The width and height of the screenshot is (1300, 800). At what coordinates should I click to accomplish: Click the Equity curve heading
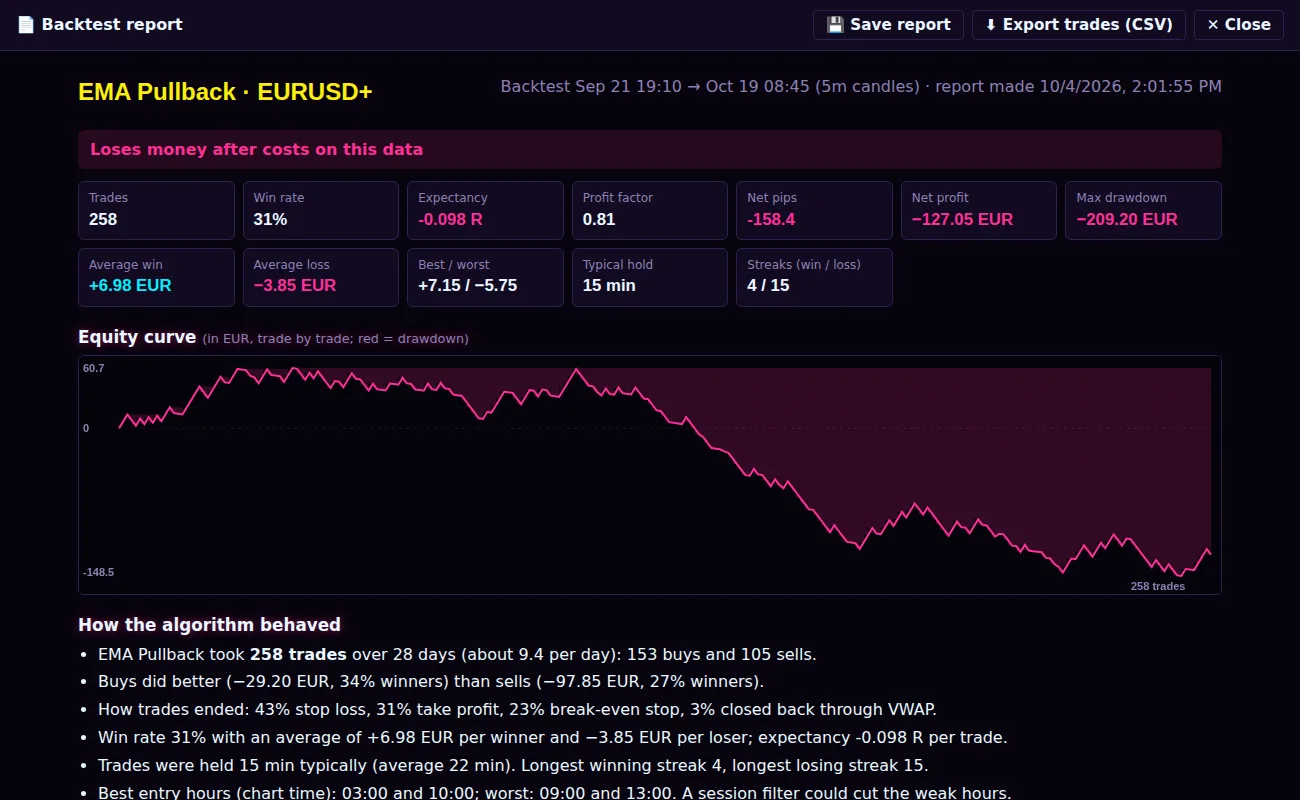tap(137, 337)
